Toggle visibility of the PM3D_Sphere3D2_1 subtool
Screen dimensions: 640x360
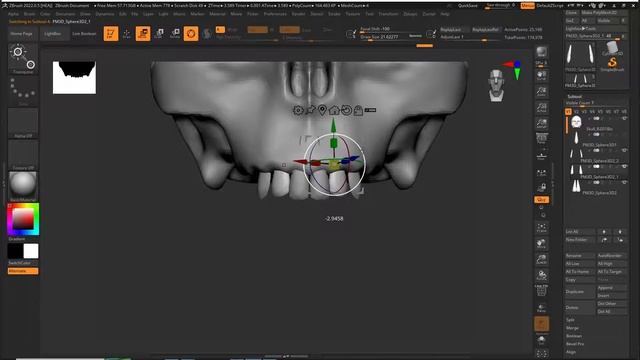tap(624, 166)
